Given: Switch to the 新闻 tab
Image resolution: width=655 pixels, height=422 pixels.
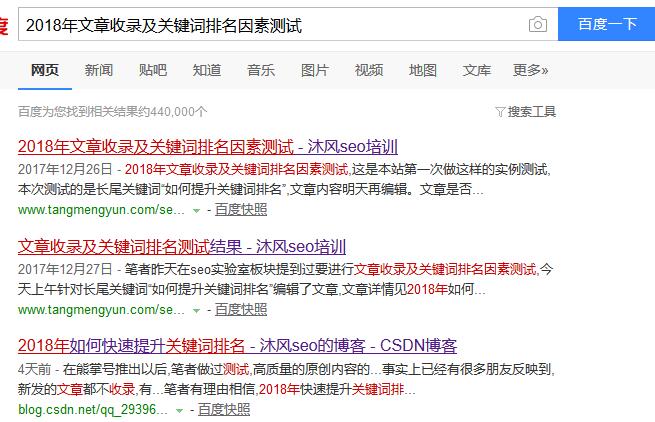Looking at the screenshot, I should pos(99,70).
